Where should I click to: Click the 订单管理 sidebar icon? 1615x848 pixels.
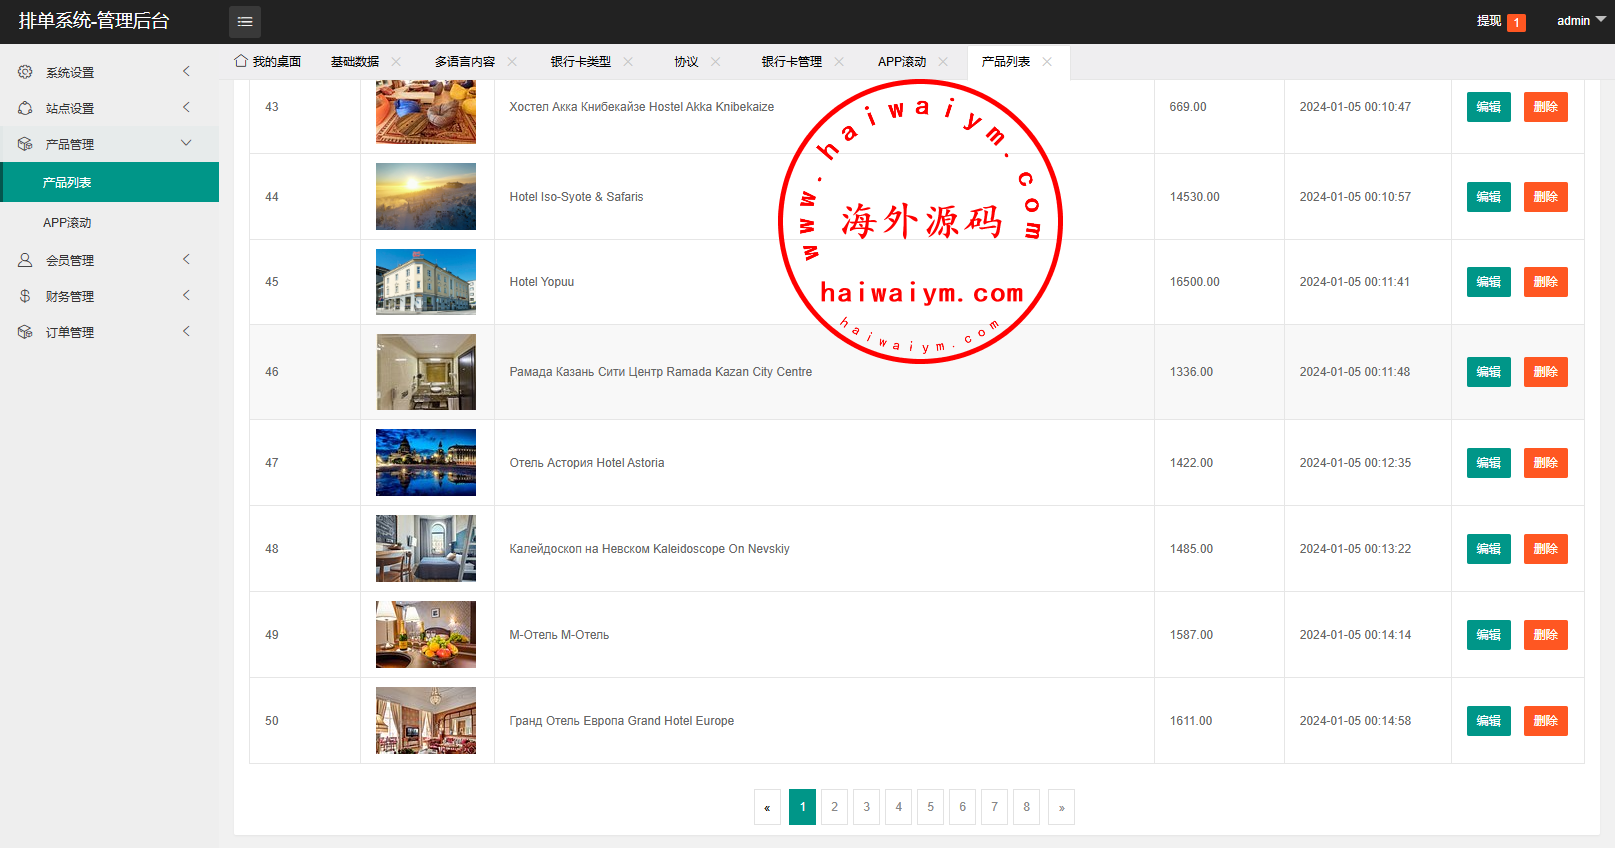(x=25, y=332)
